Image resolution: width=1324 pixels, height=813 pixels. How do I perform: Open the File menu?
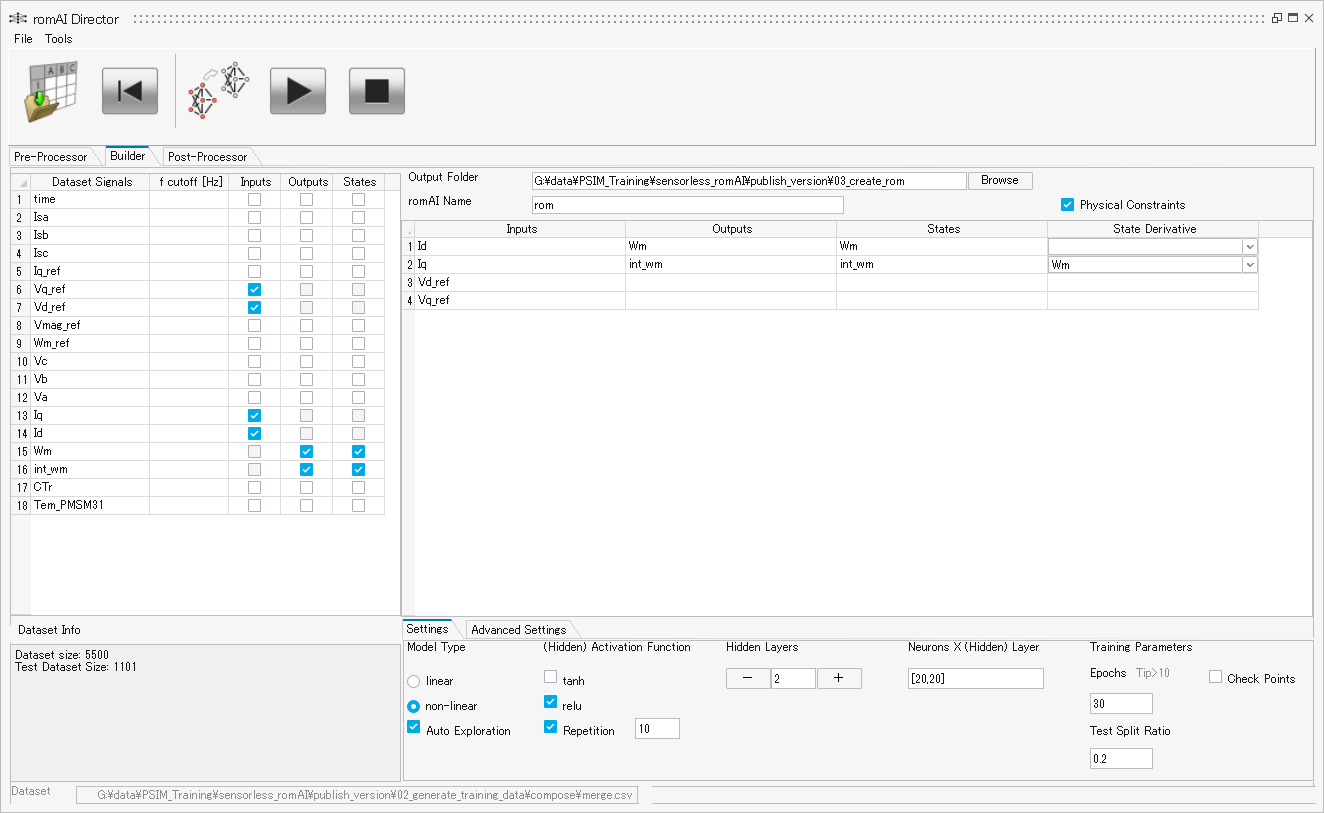coord(23,39)
